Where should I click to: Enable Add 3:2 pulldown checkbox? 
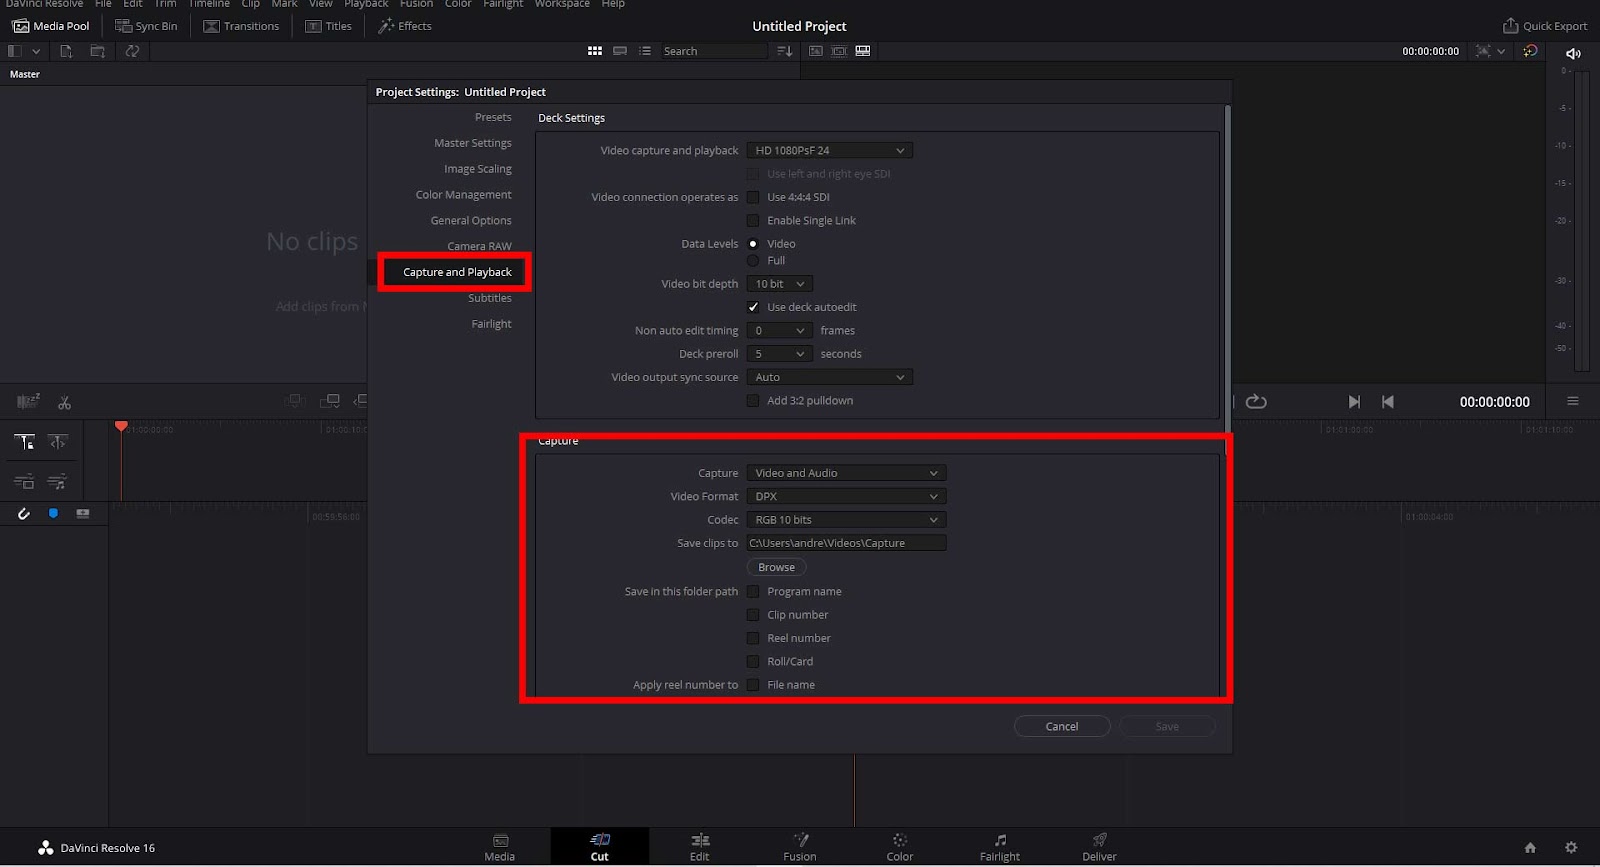(x=753, y=401)
